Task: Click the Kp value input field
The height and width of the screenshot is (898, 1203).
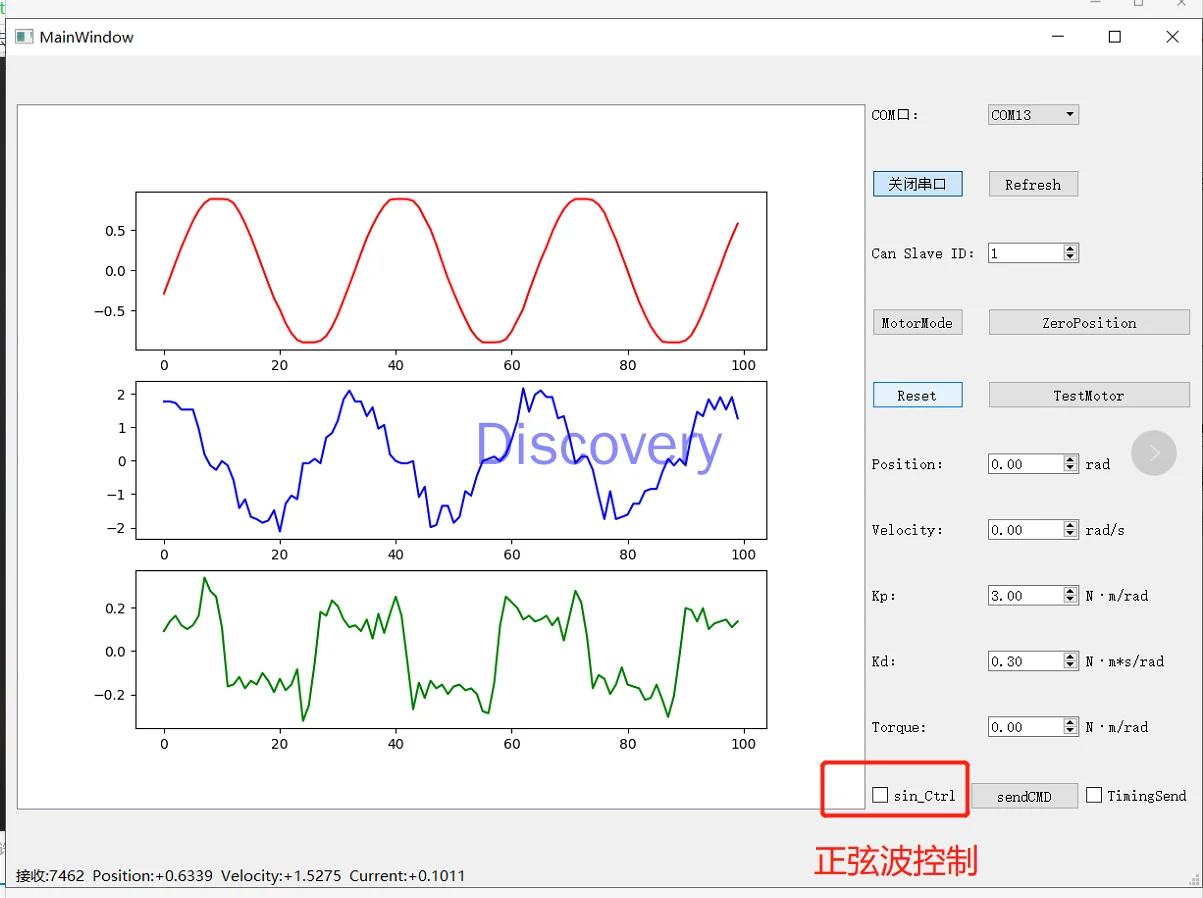Action: point(1025,595)
